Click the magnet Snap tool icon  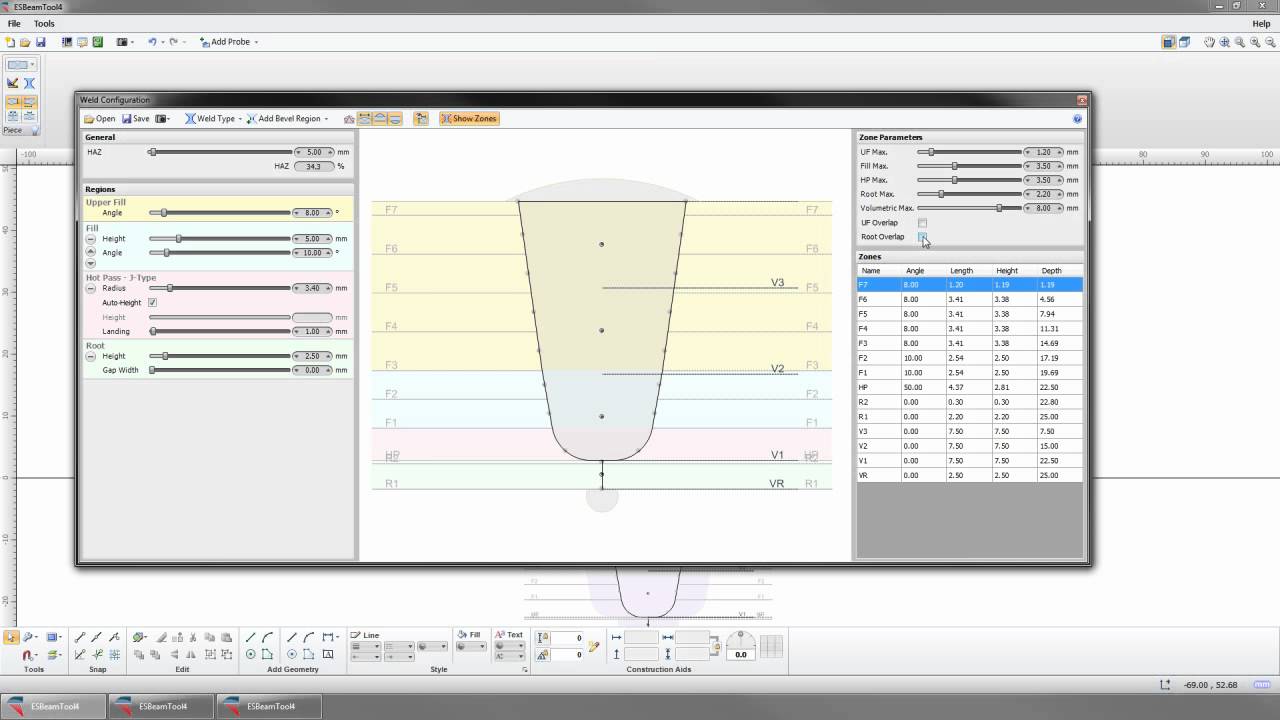pos(27,655)
